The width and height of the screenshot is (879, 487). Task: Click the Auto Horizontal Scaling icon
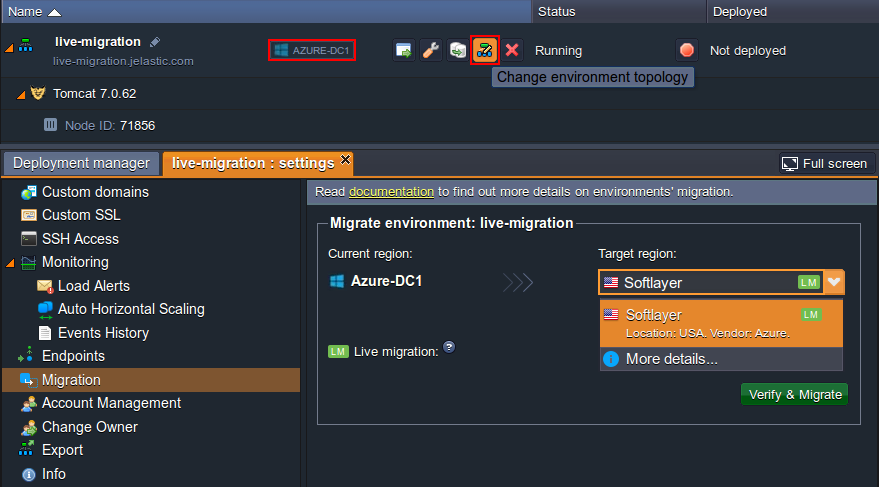[45, 310]
